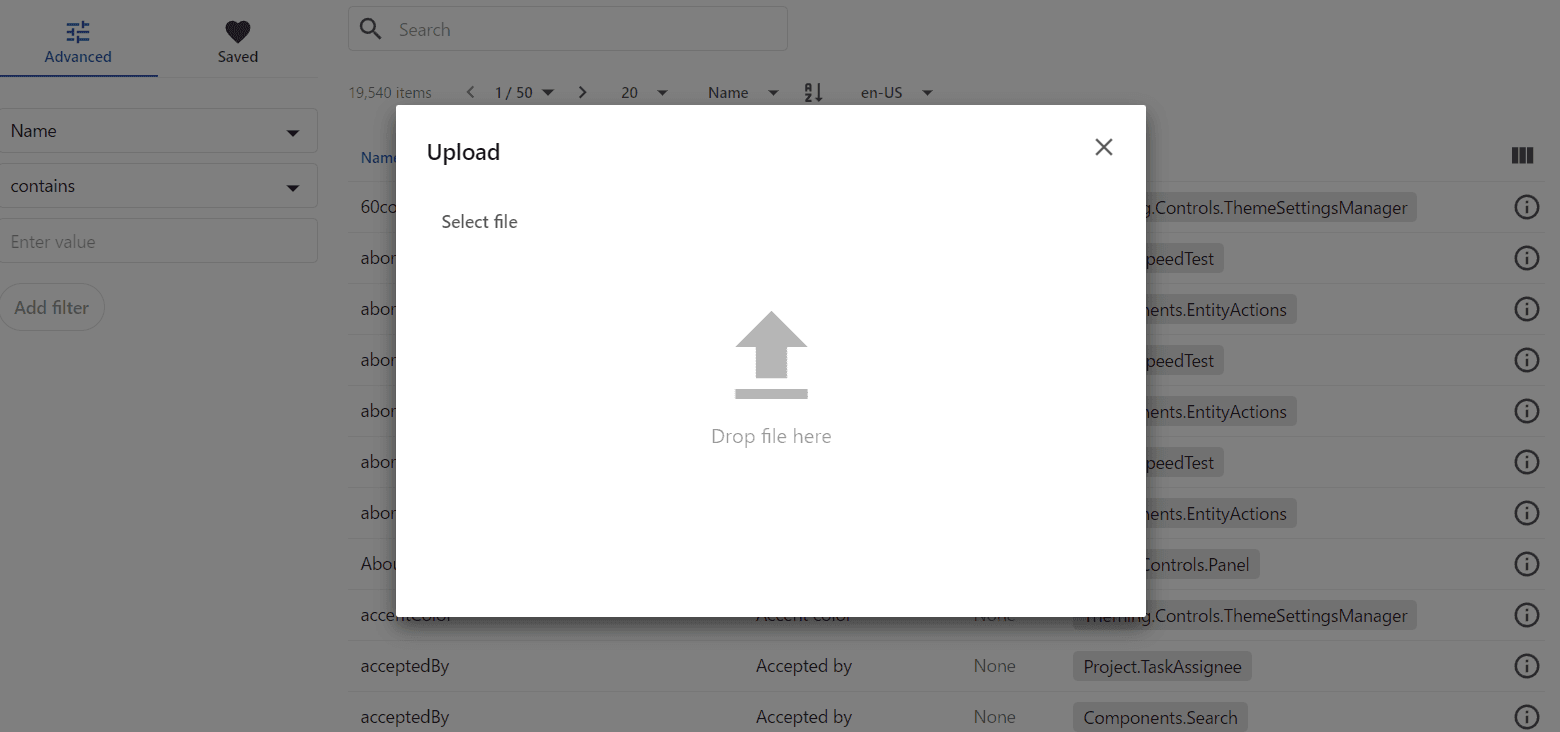Open the page size 20 dropdown

tap(644, 93)
